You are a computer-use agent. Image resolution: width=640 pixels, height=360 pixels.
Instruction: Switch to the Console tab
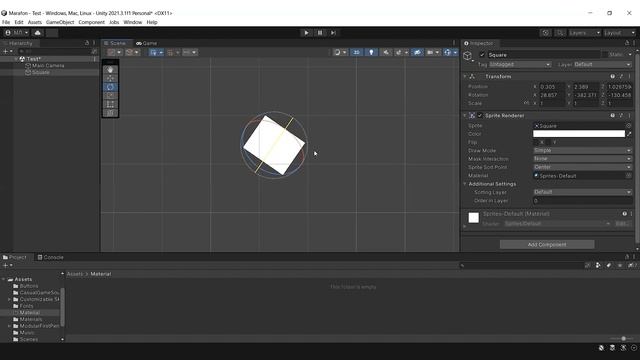(x=51, y=257)
